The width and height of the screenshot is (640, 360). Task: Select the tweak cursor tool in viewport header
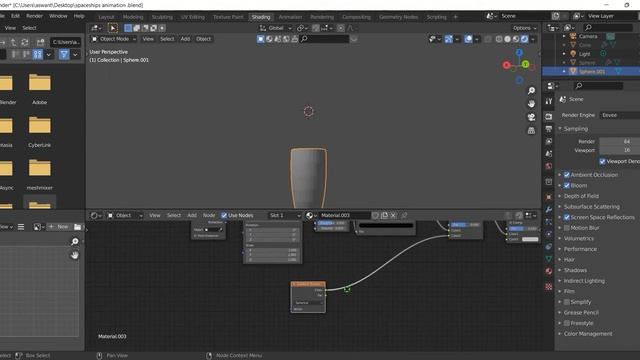tap(113, 28)
